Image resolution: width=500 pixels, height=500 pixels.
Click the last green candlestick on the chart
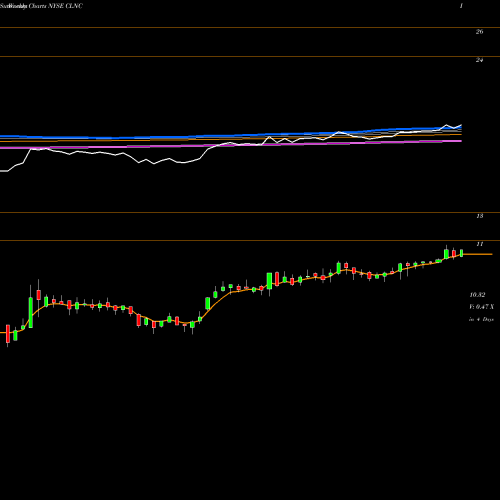[462, 253]
